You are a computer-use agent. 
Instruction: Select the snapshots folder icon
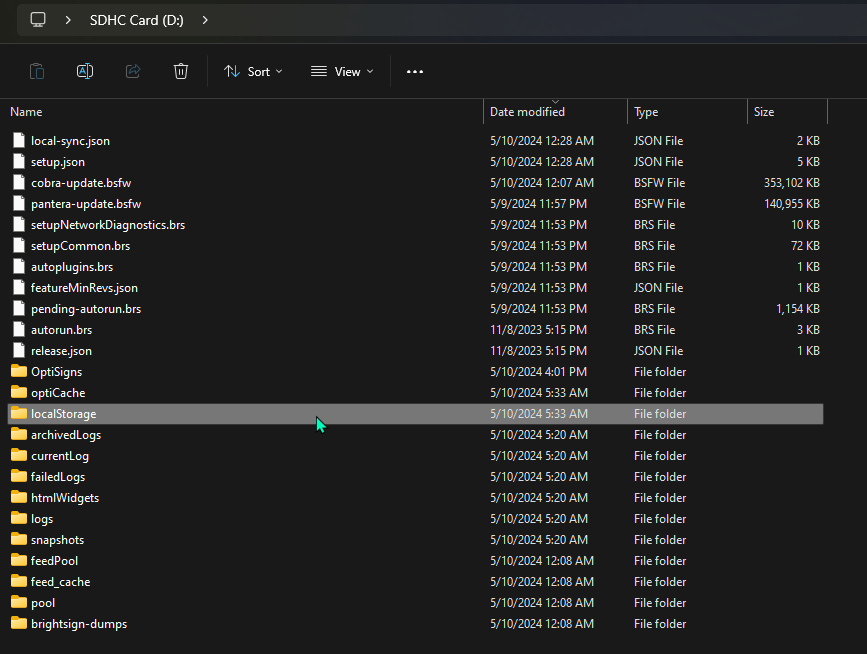[19, 539]
